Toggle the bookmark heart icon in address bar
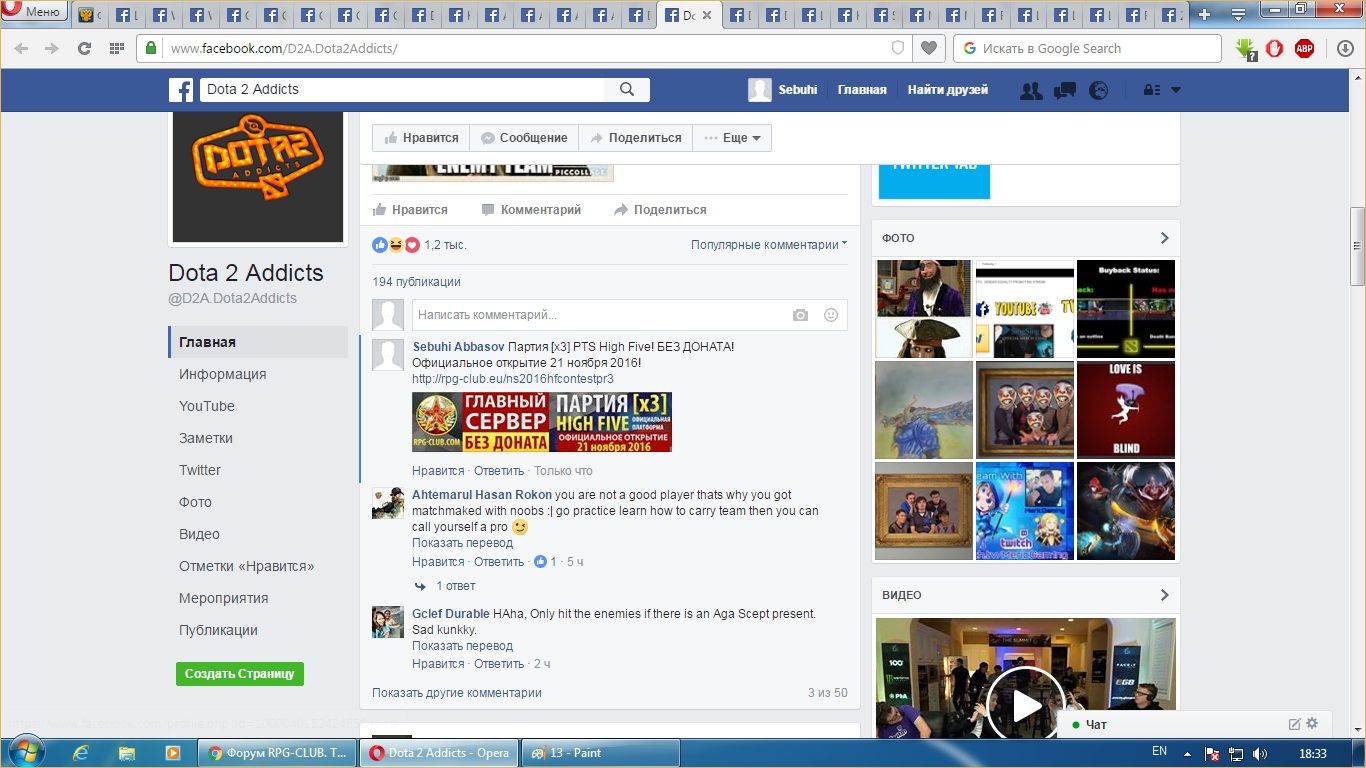The width and height of the screenshot is (1366, 768). point(929,48)
